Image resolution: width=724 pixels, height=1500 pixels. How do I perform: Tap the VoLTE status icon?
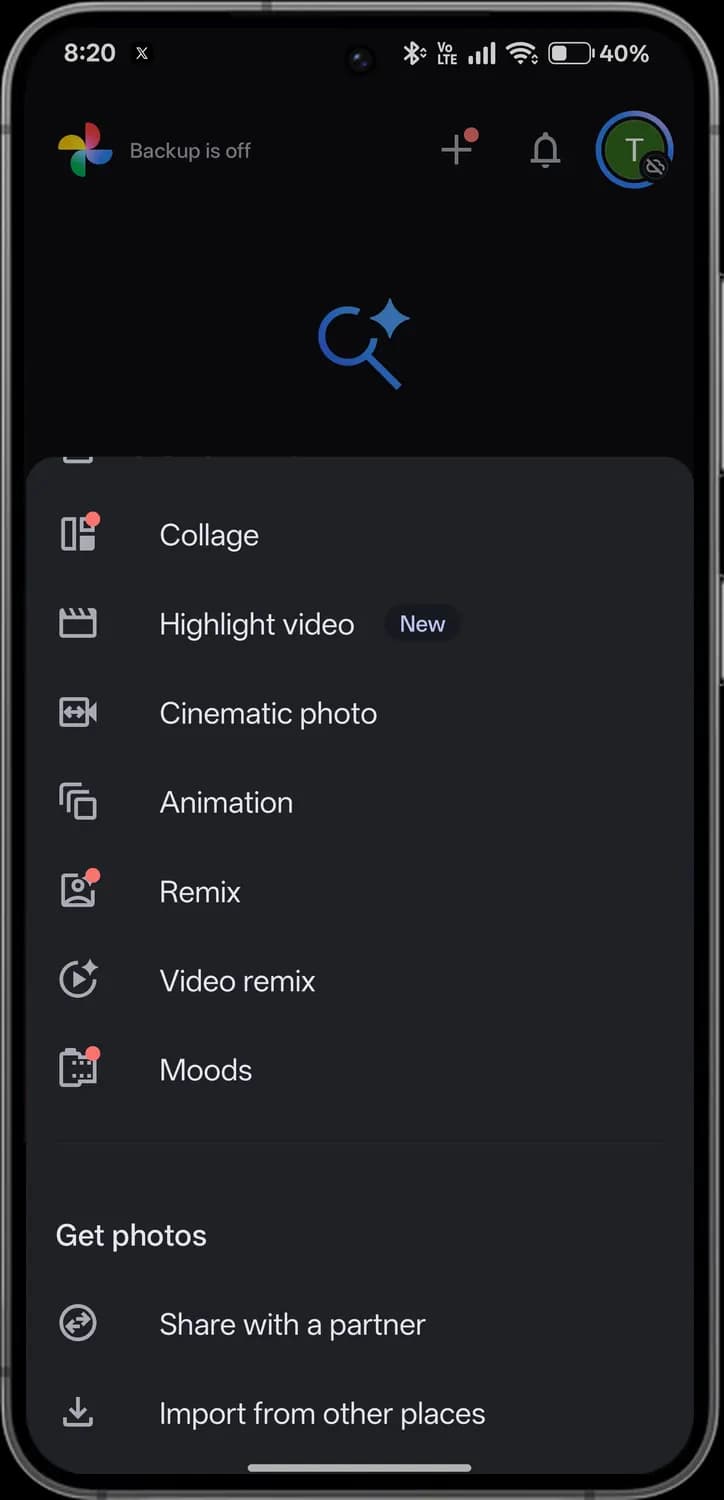447,53
